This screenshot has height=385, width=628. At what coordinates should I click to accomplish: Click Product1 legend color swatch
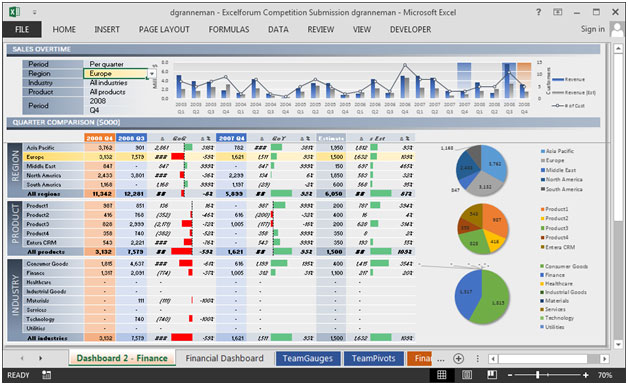[x=543, y=209]
